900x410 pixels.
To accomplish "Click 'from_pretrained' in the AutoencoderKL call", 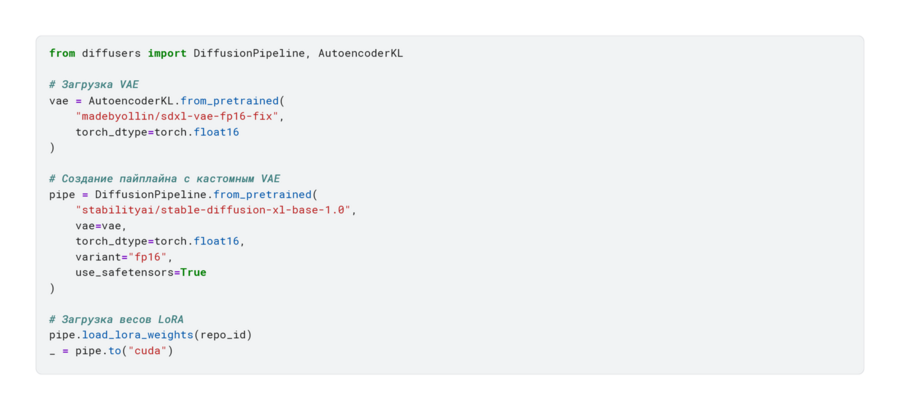I will tap(229, 101).
